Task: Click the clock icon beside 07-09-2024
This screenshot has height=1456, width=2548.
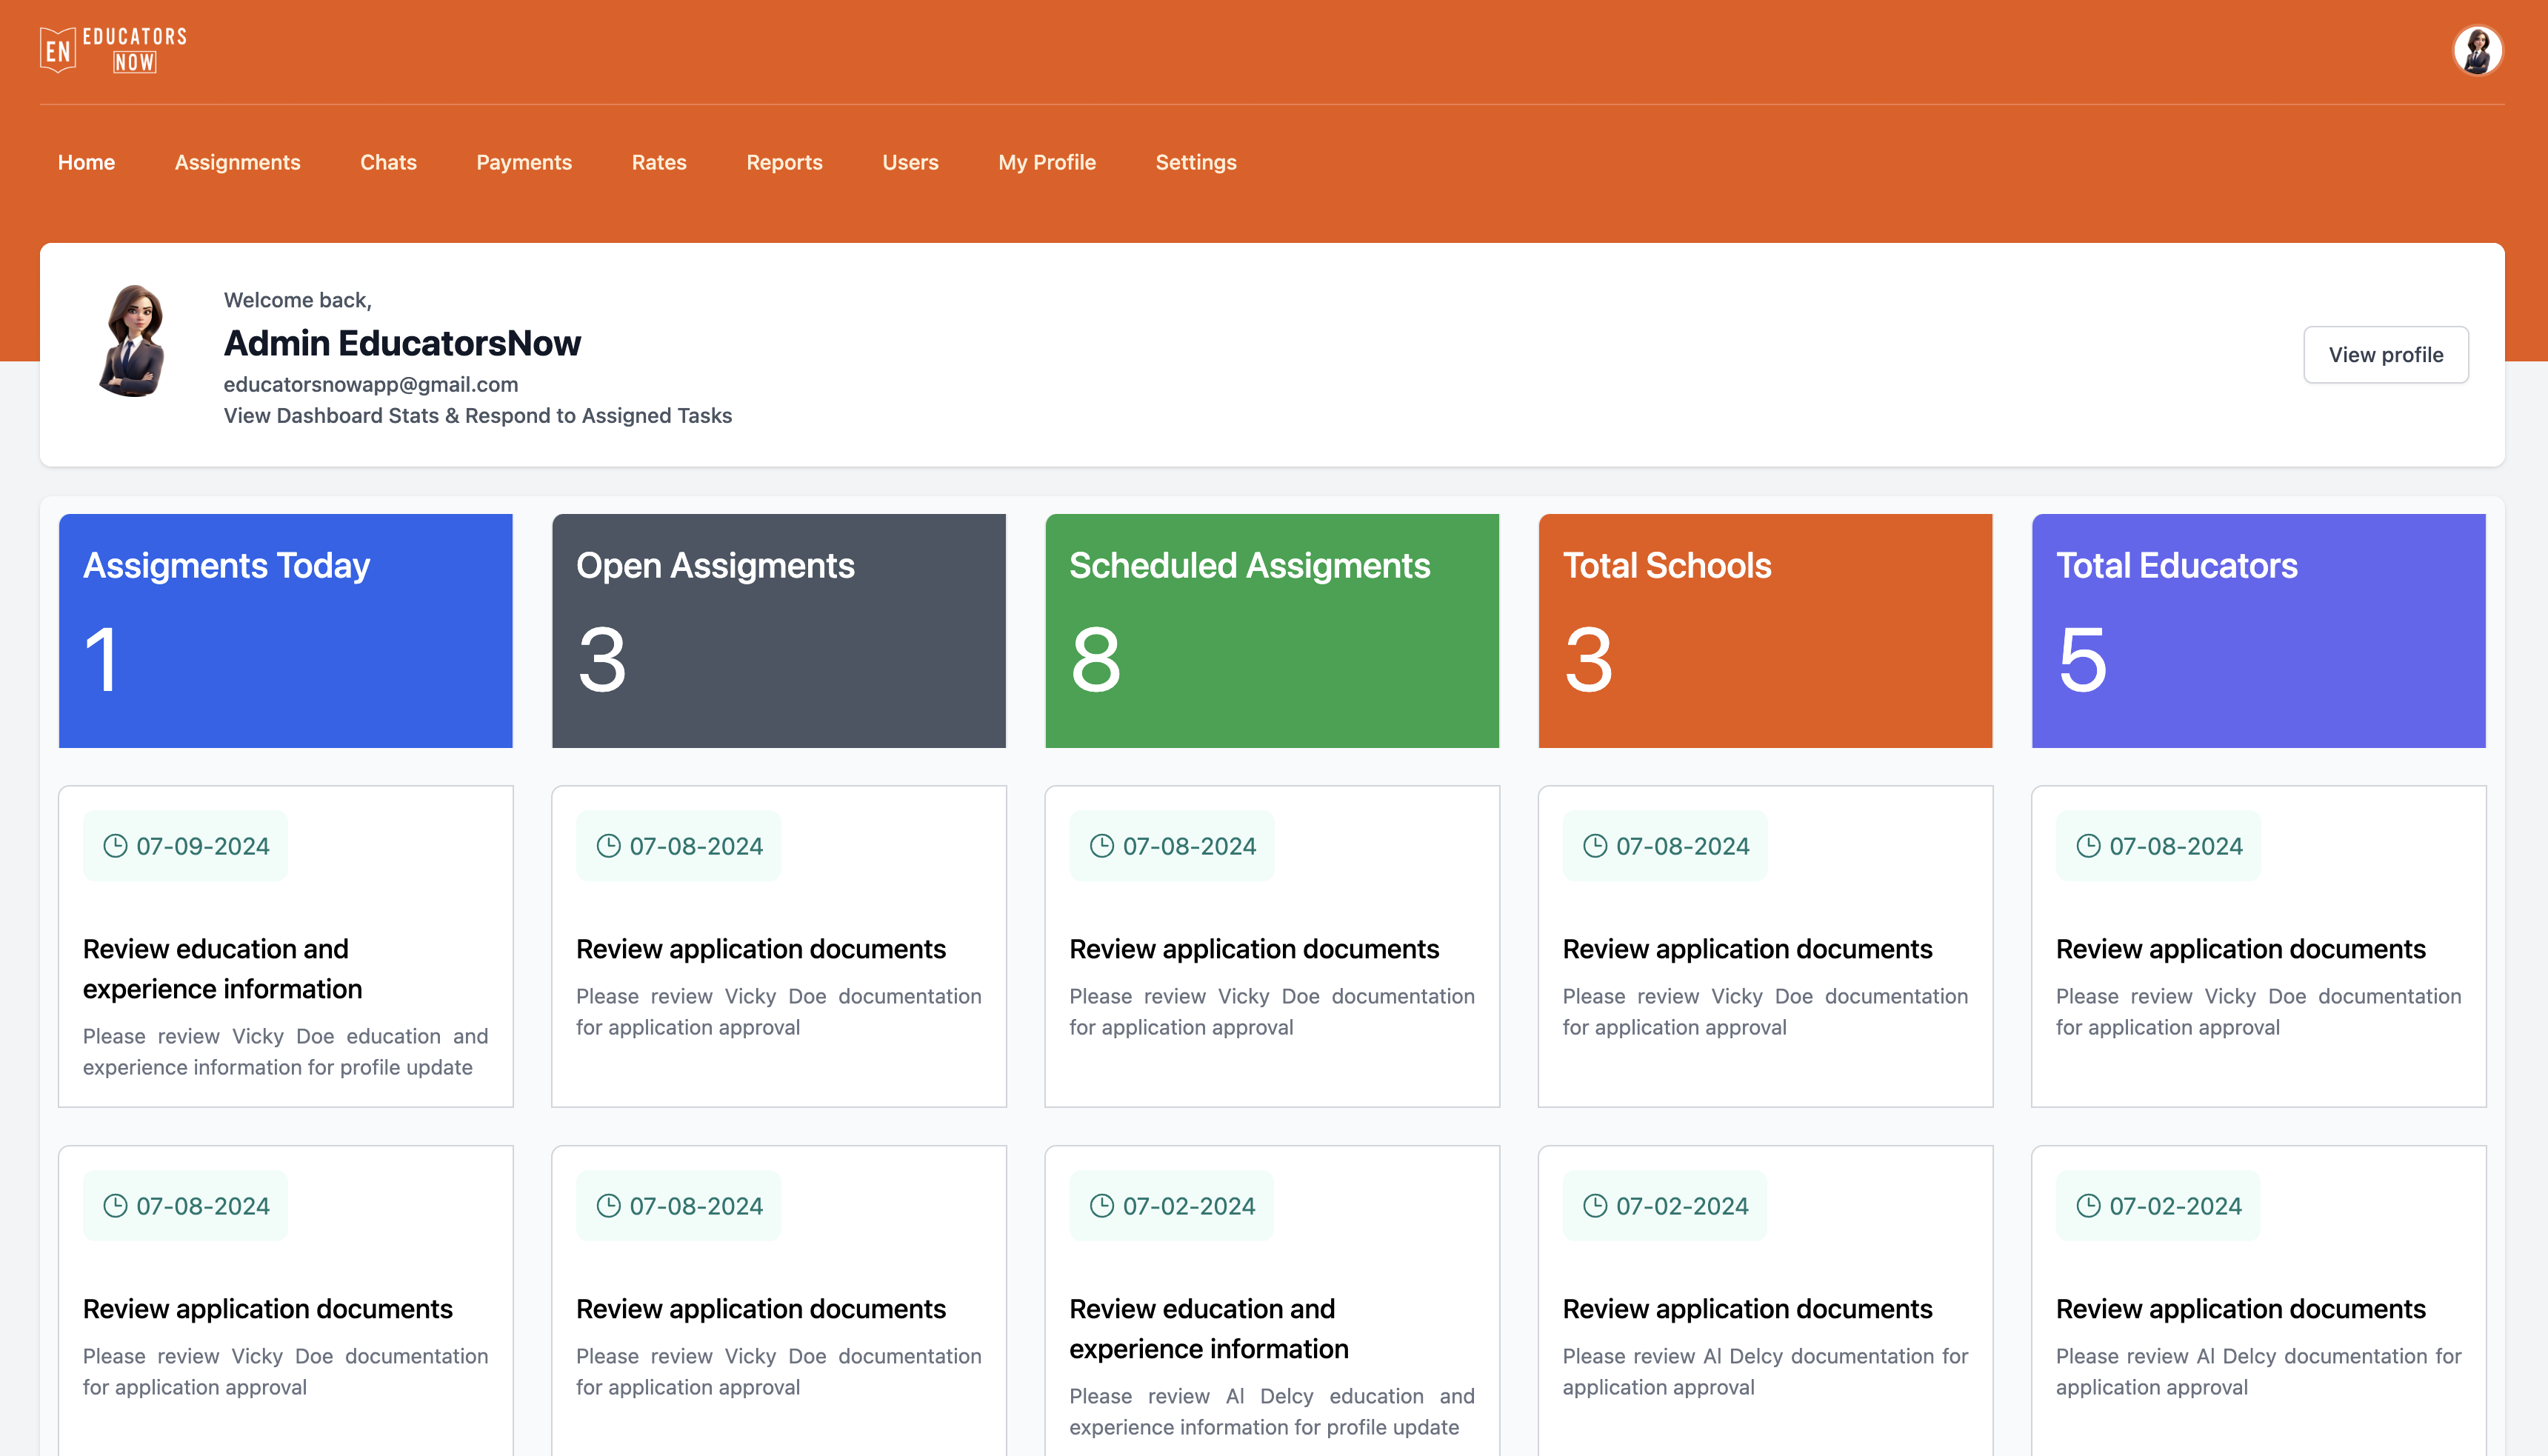Action: coord(116,846)
